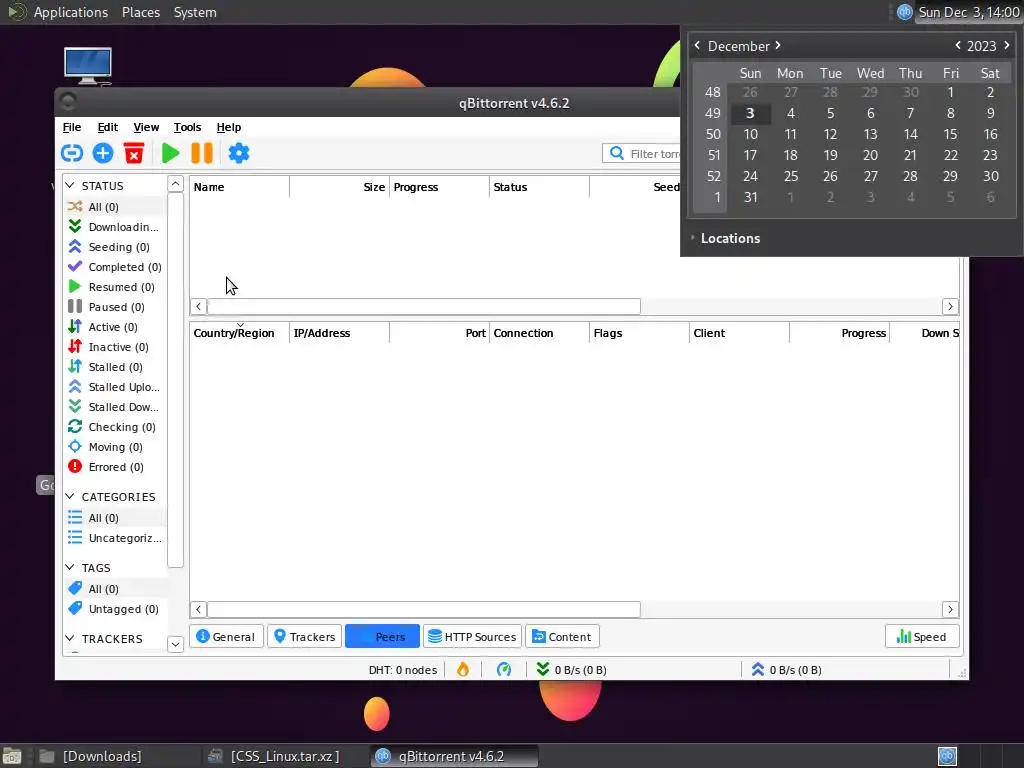Screen dimensions: 1024x768
Task: Click the Peers tab
Action: coord(382,637)
